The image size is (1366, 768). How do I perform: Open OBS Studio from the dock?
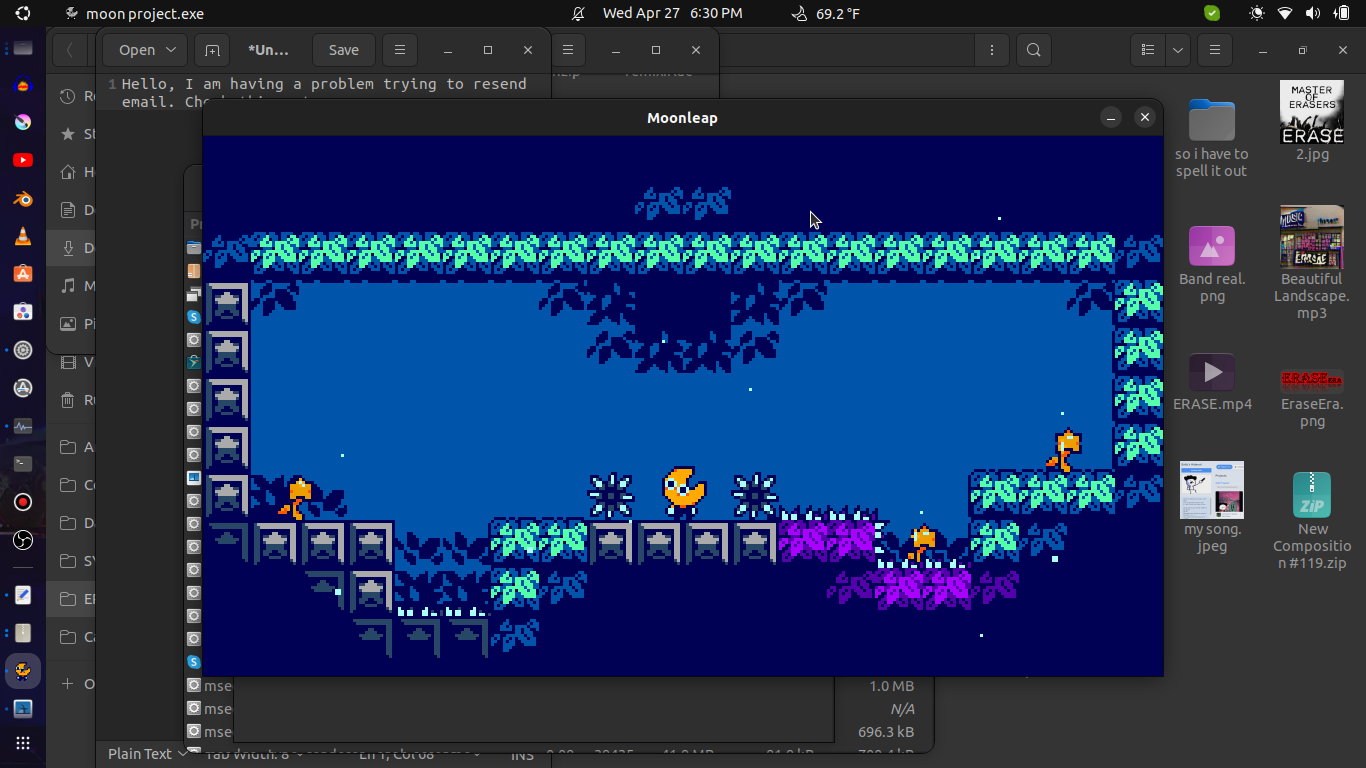(x=23, y=541)
